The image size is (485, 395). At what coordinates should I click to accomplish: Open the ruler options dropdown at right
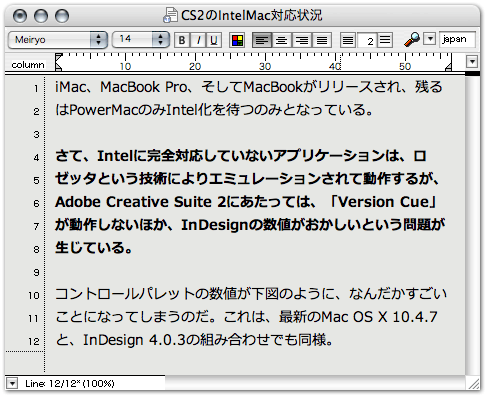click(472, 62)
